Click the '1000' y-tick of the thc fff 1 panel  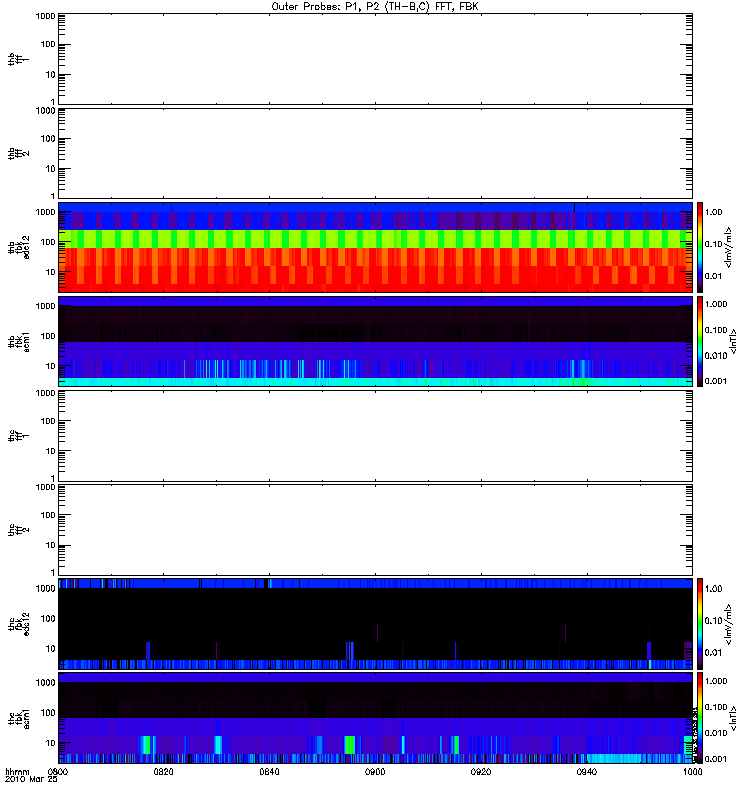[x=45, y=393]
